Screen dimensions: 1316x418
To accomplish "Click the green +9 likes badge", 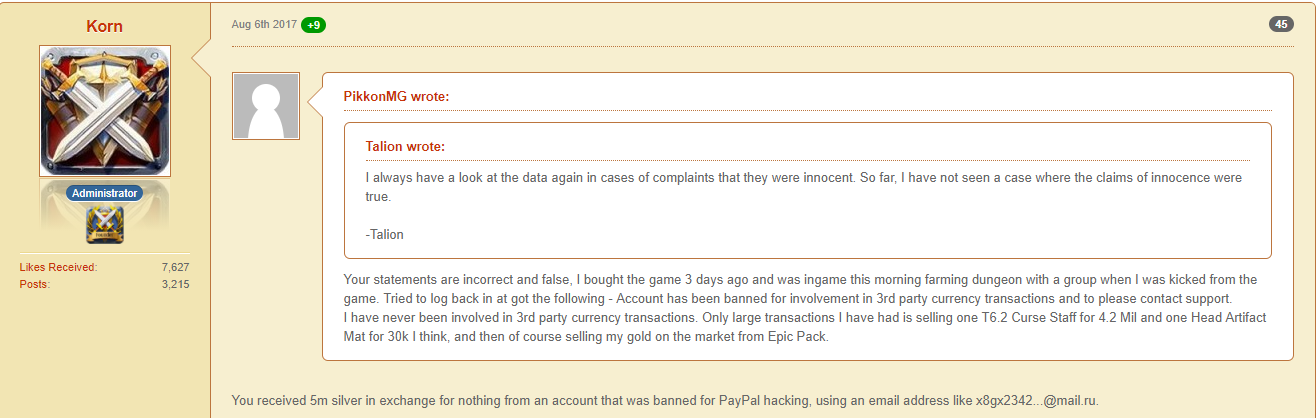I will tap(314, 25).
